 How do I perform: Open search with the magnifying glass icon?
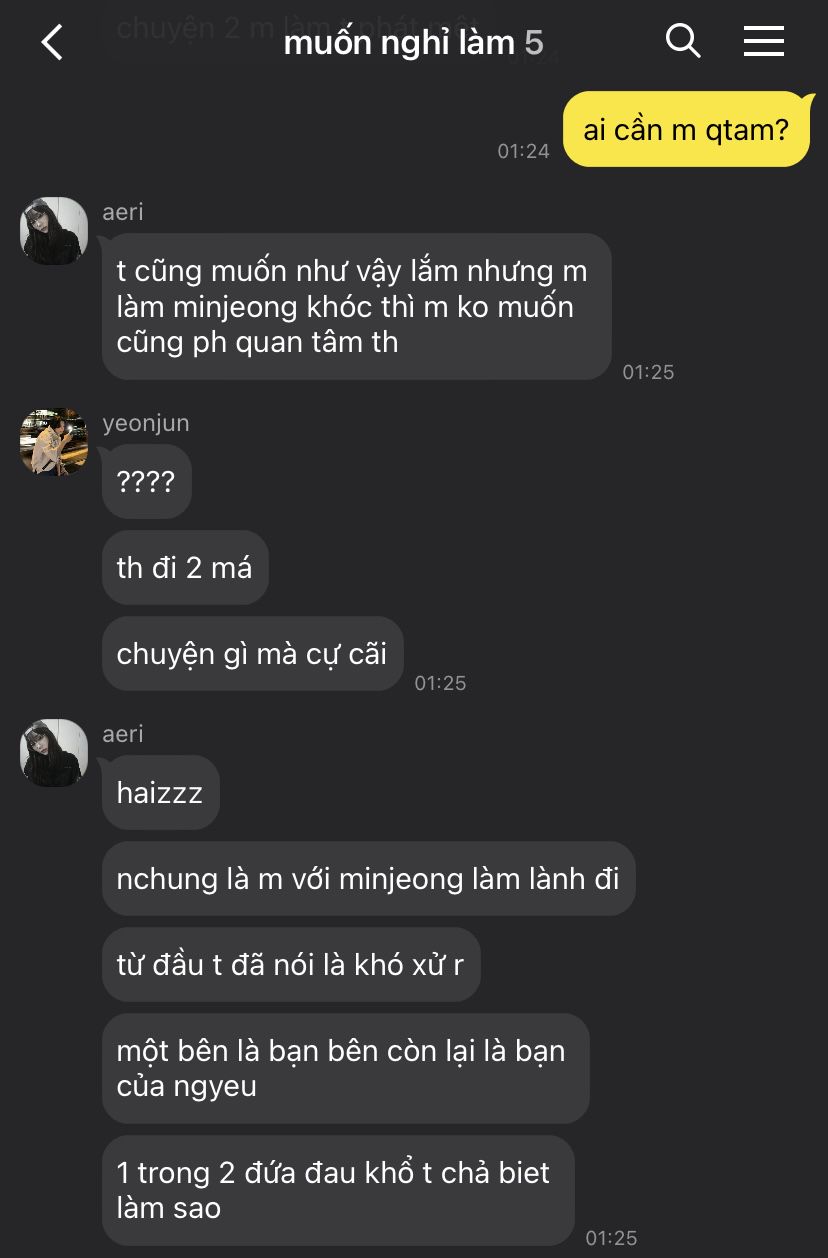click(x=683, y=41)
